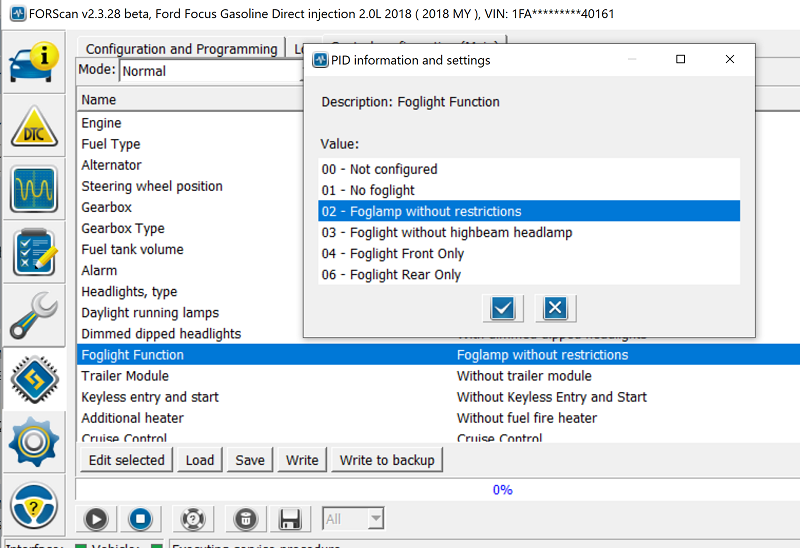Open the vehicle information section
This screenshot has width=800, height=548.
tap(34, 63)
